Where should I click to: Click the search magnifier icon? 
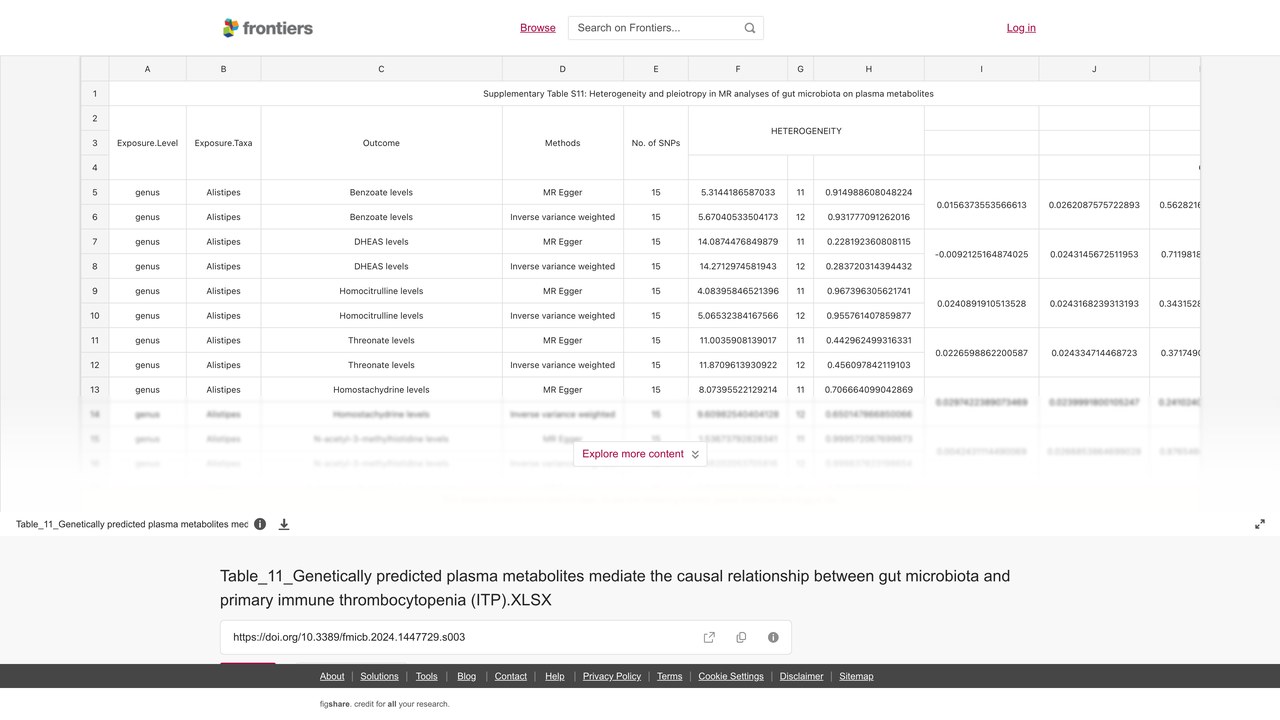(x=750, y=28)
